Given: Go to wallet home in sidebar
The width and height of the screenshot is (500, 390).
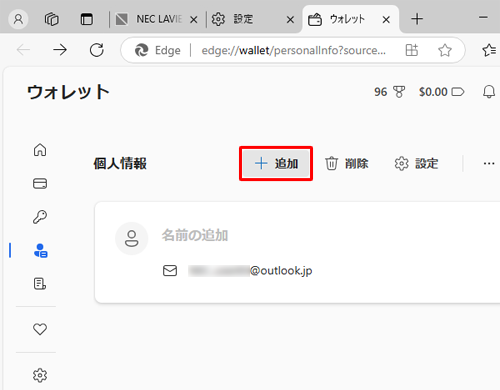Looking at the screenshot, I should [40, 150].
